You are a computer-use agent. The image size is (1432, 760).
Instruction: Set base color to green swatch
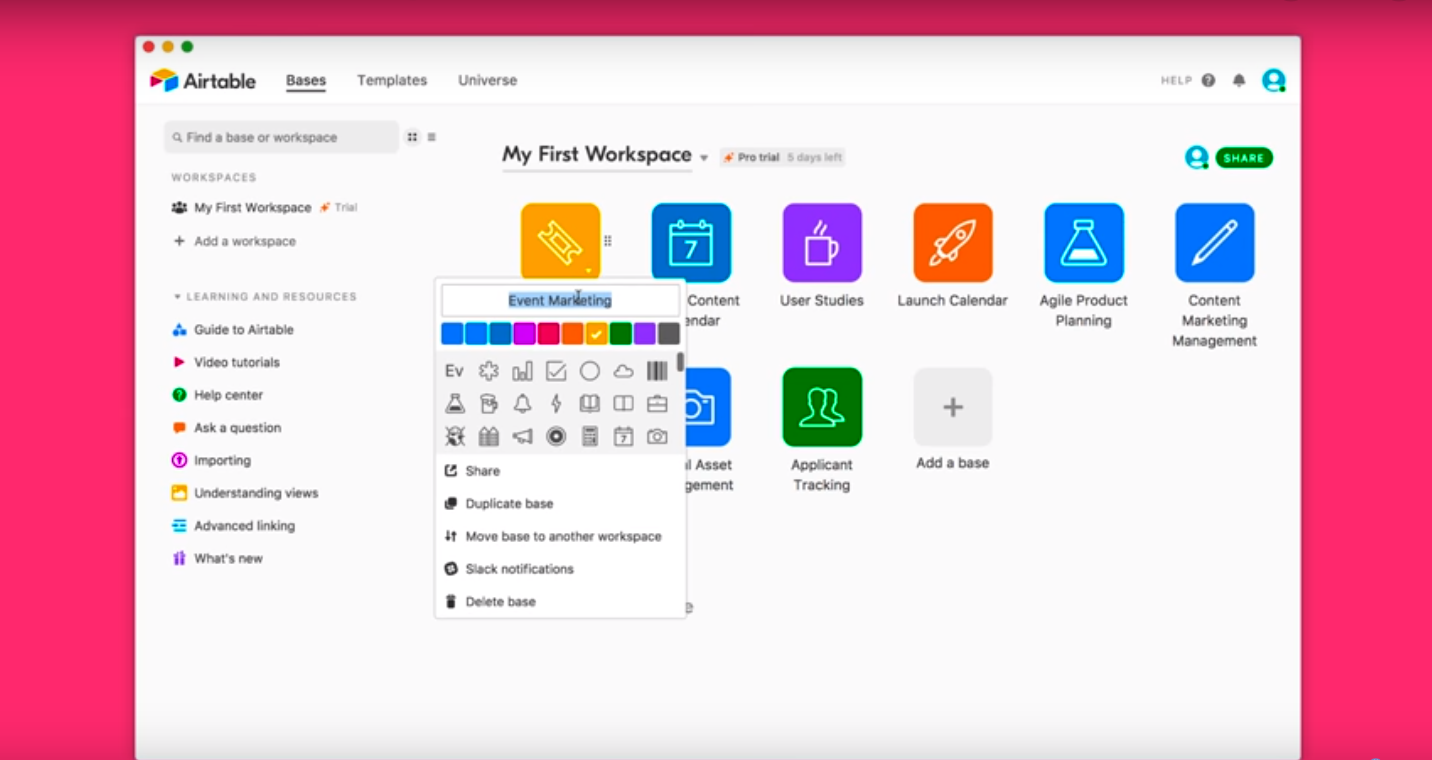(x=621, y=334)
